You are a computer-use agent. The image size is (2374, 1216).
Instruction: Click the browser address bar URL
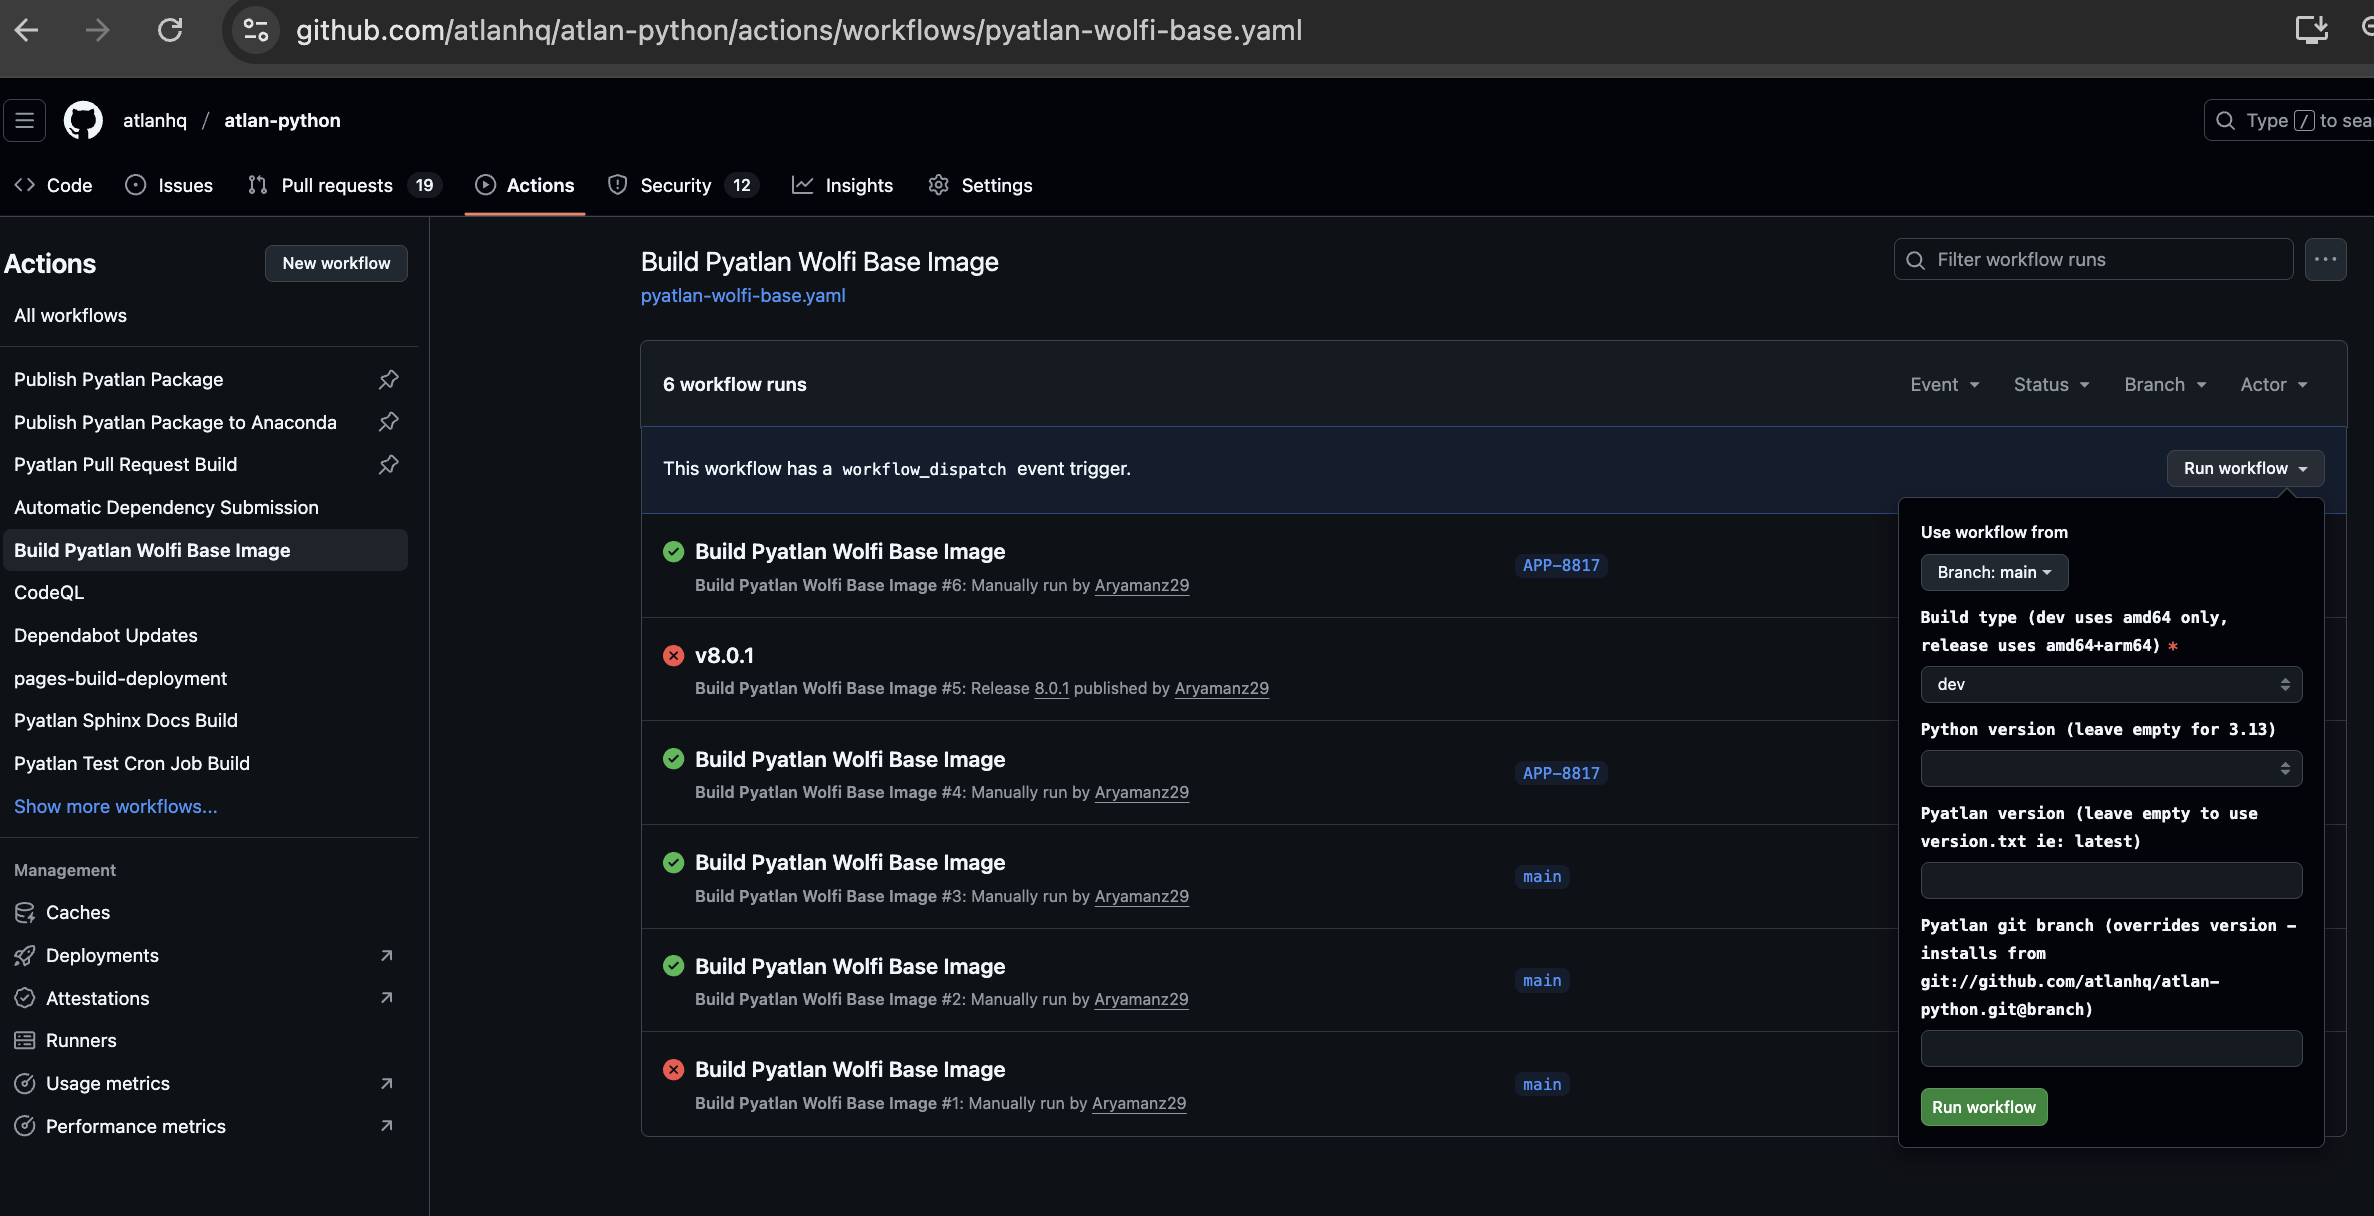(x=799, y=31)
